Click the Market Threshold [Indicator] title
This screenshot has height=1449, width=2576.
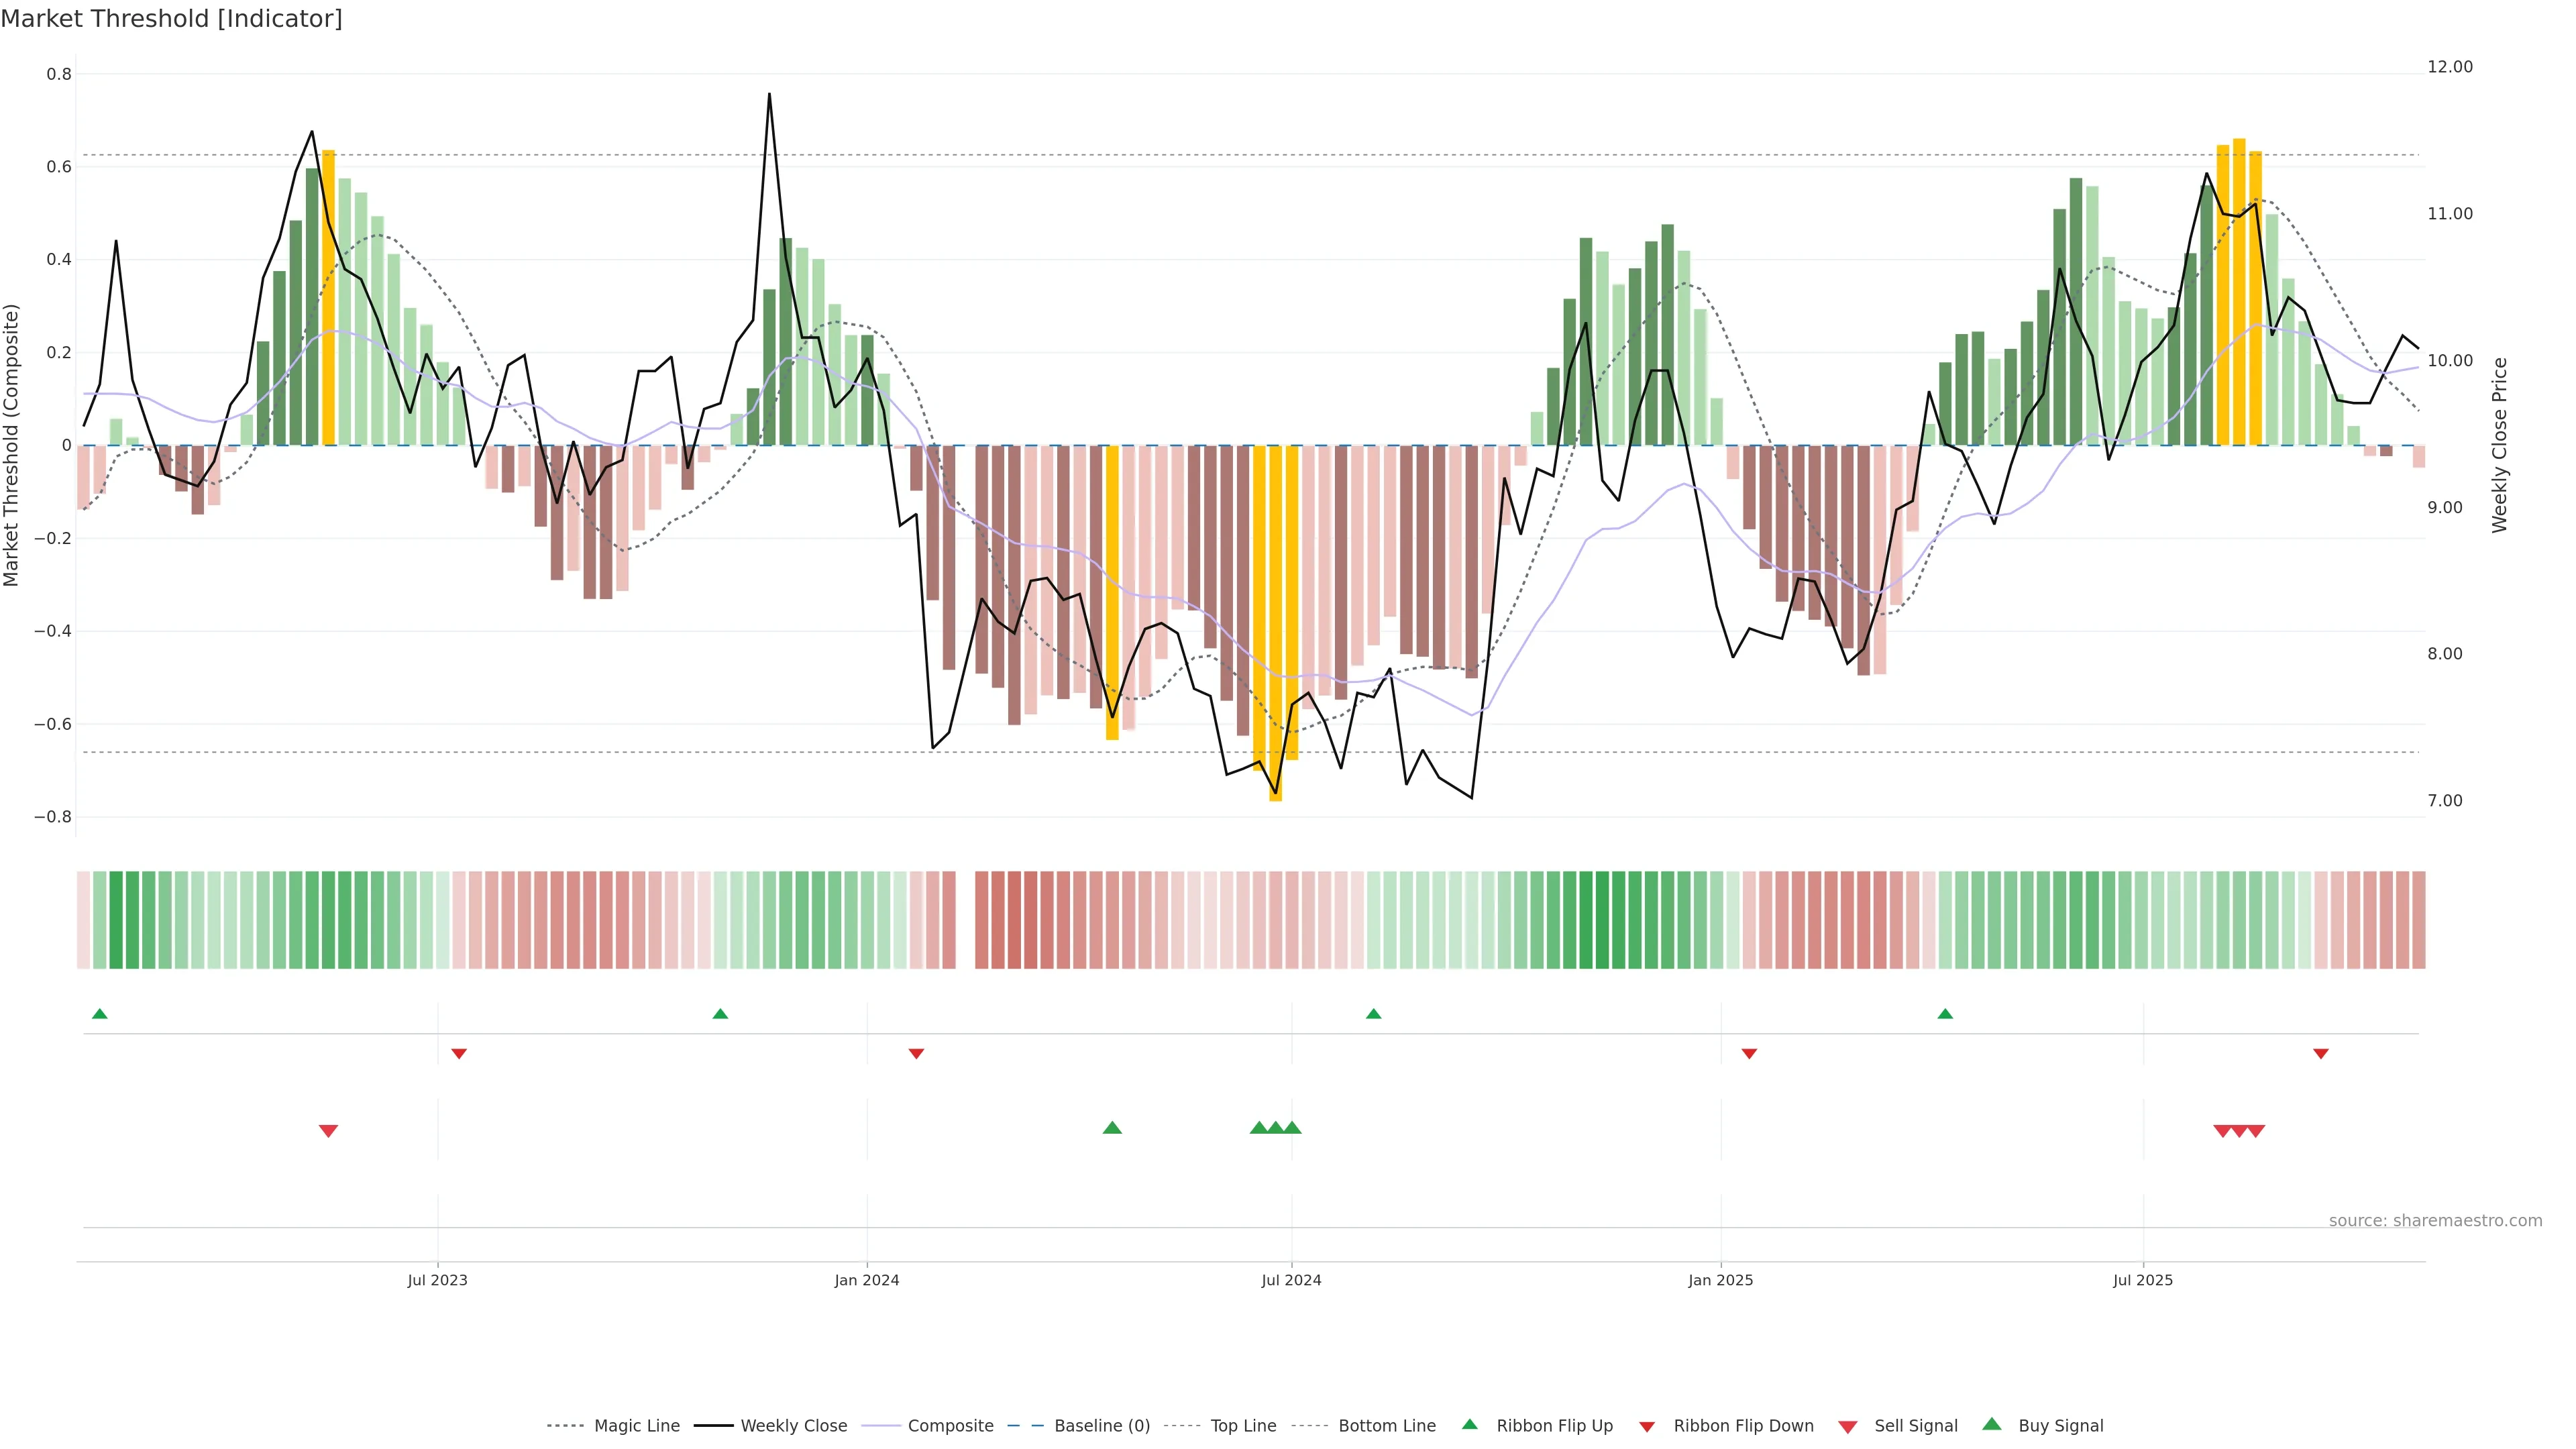click(x=172, y=19)
